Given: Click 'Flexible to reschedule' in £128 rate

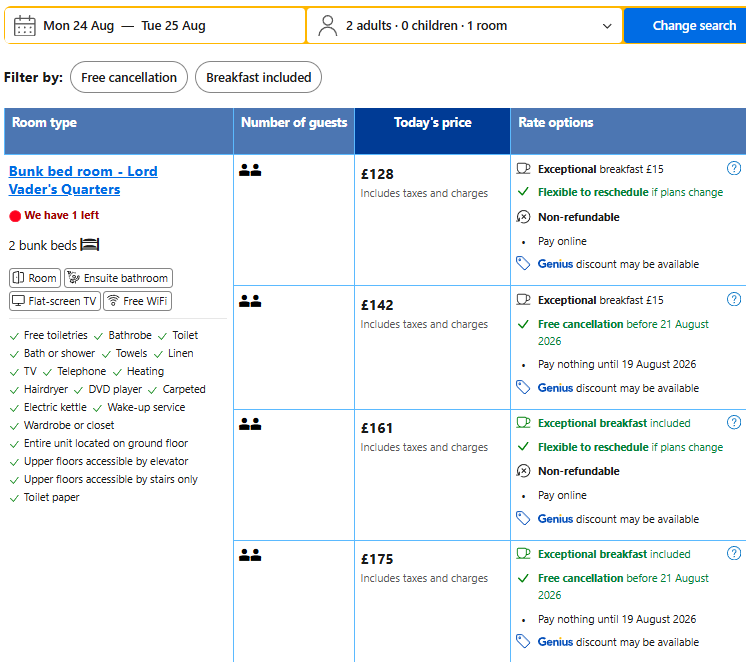Looking at the screenshot, I should pos(593,192).
